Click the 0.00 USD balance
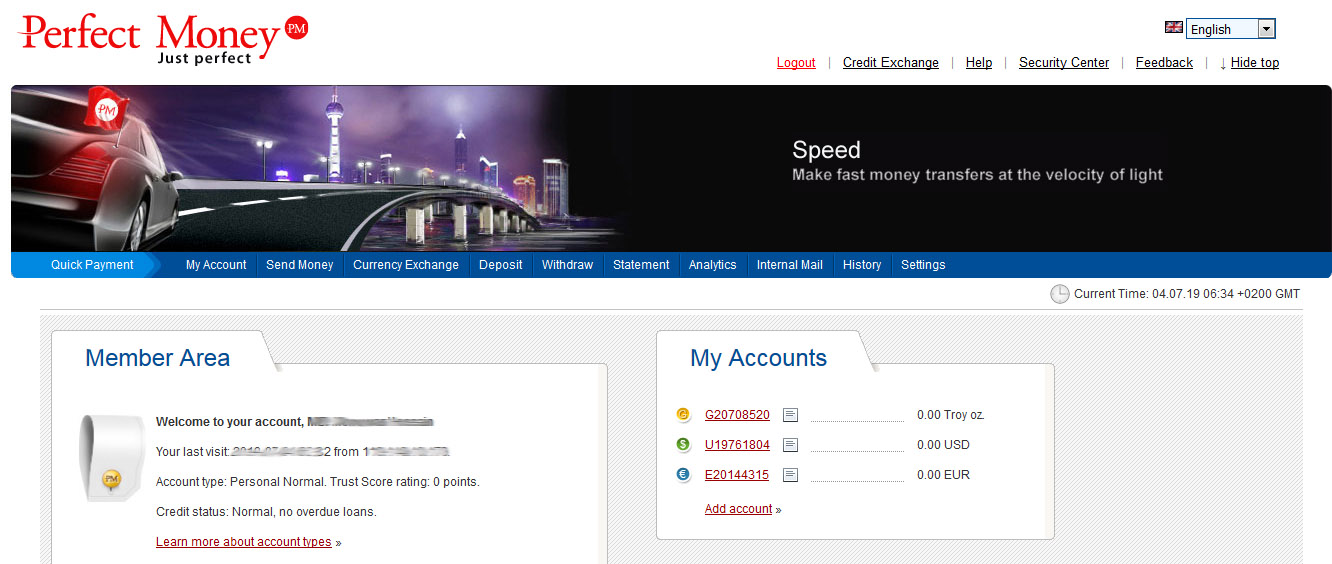This screenshot has height=564, width=1332. coord(943,445)
